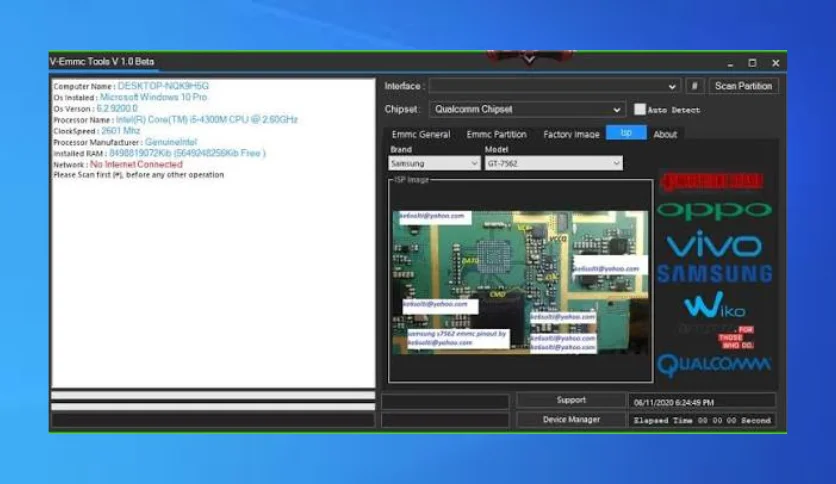Open the Interface dropdown
836x484 pixels.
[554, 86]
